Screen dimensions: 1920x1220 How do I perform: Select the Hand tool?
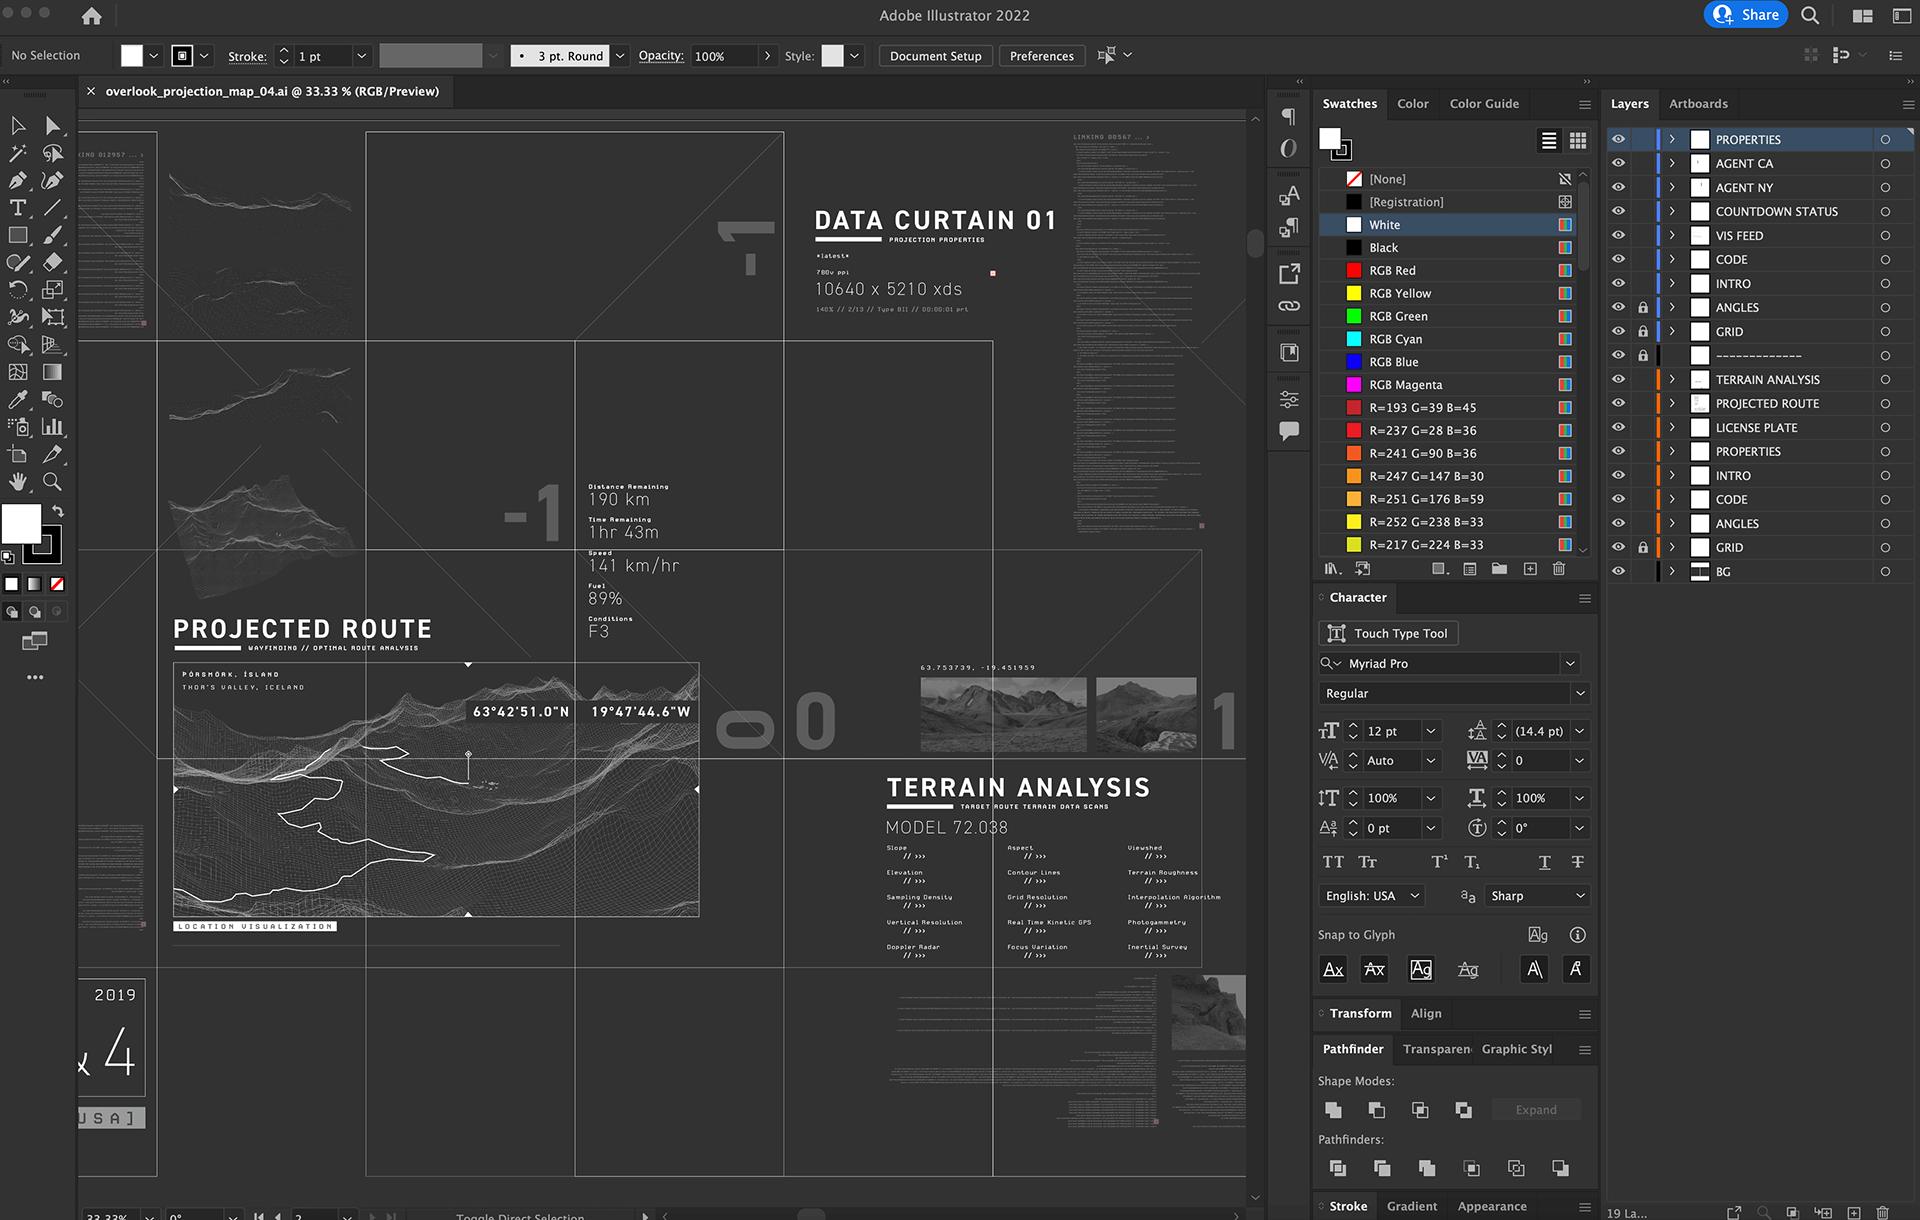(x=18, y=482)
